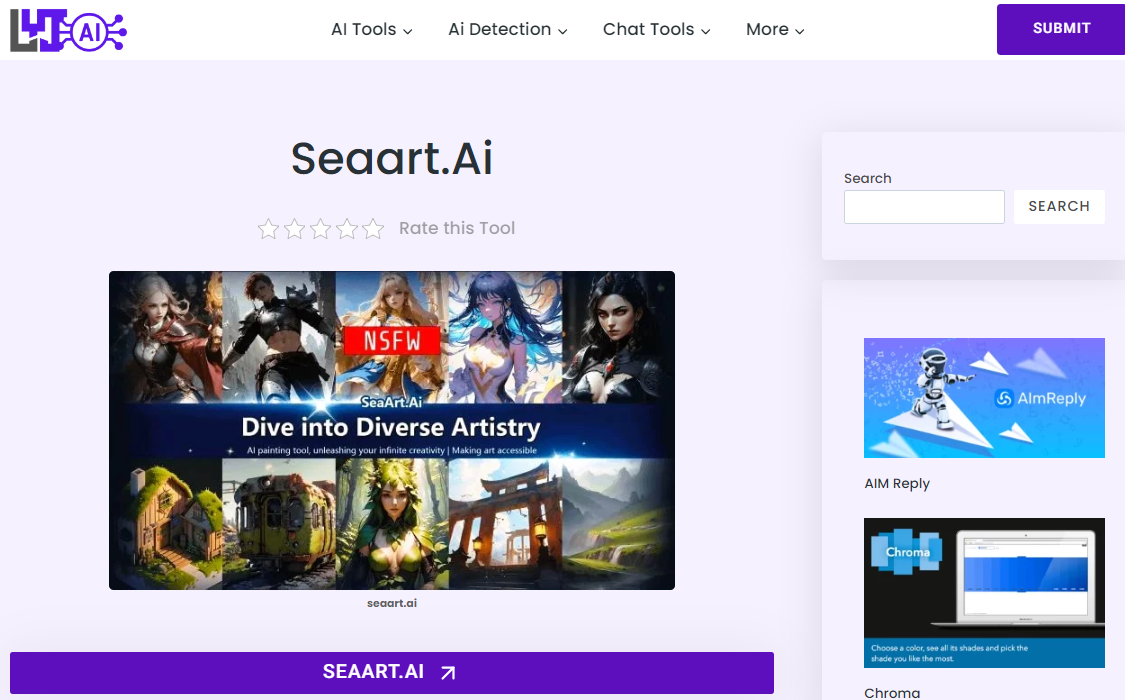Open the Ai Detection menu
Image resolution: width=1125 pixels, height=700 pixels.
click(507, 29)
